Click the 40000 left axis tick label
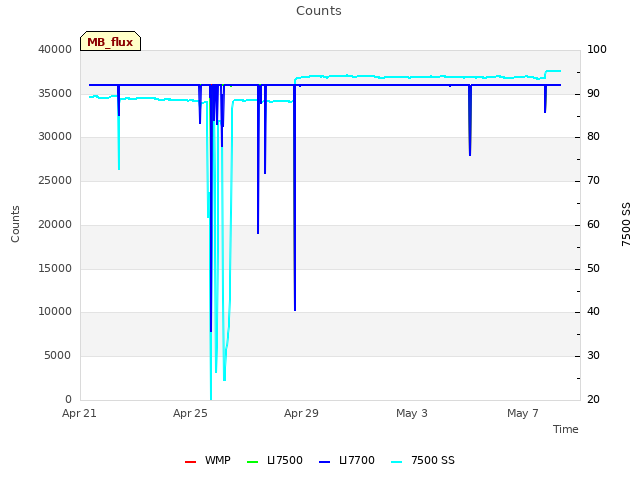Screen dimensions: 640x480 click(x=55, y=49)
